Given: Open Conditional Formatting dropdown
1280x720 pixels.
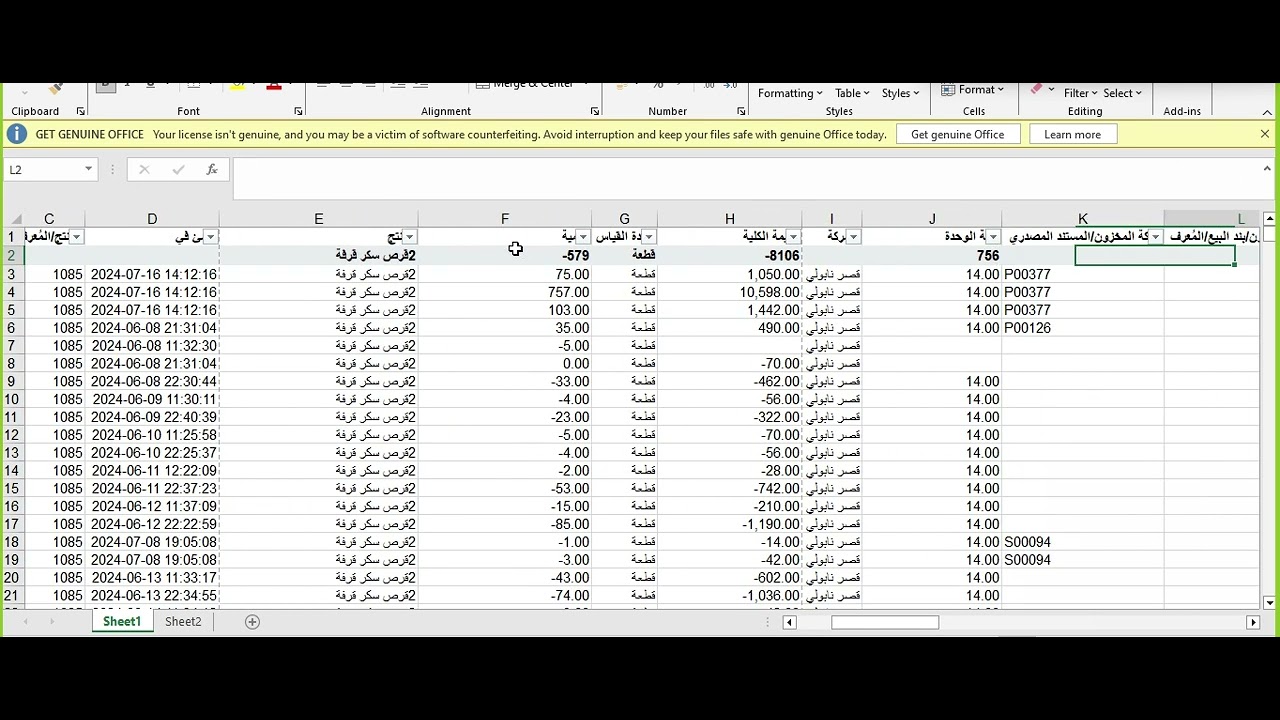Looking at the screenshot, I should point(790,93).
